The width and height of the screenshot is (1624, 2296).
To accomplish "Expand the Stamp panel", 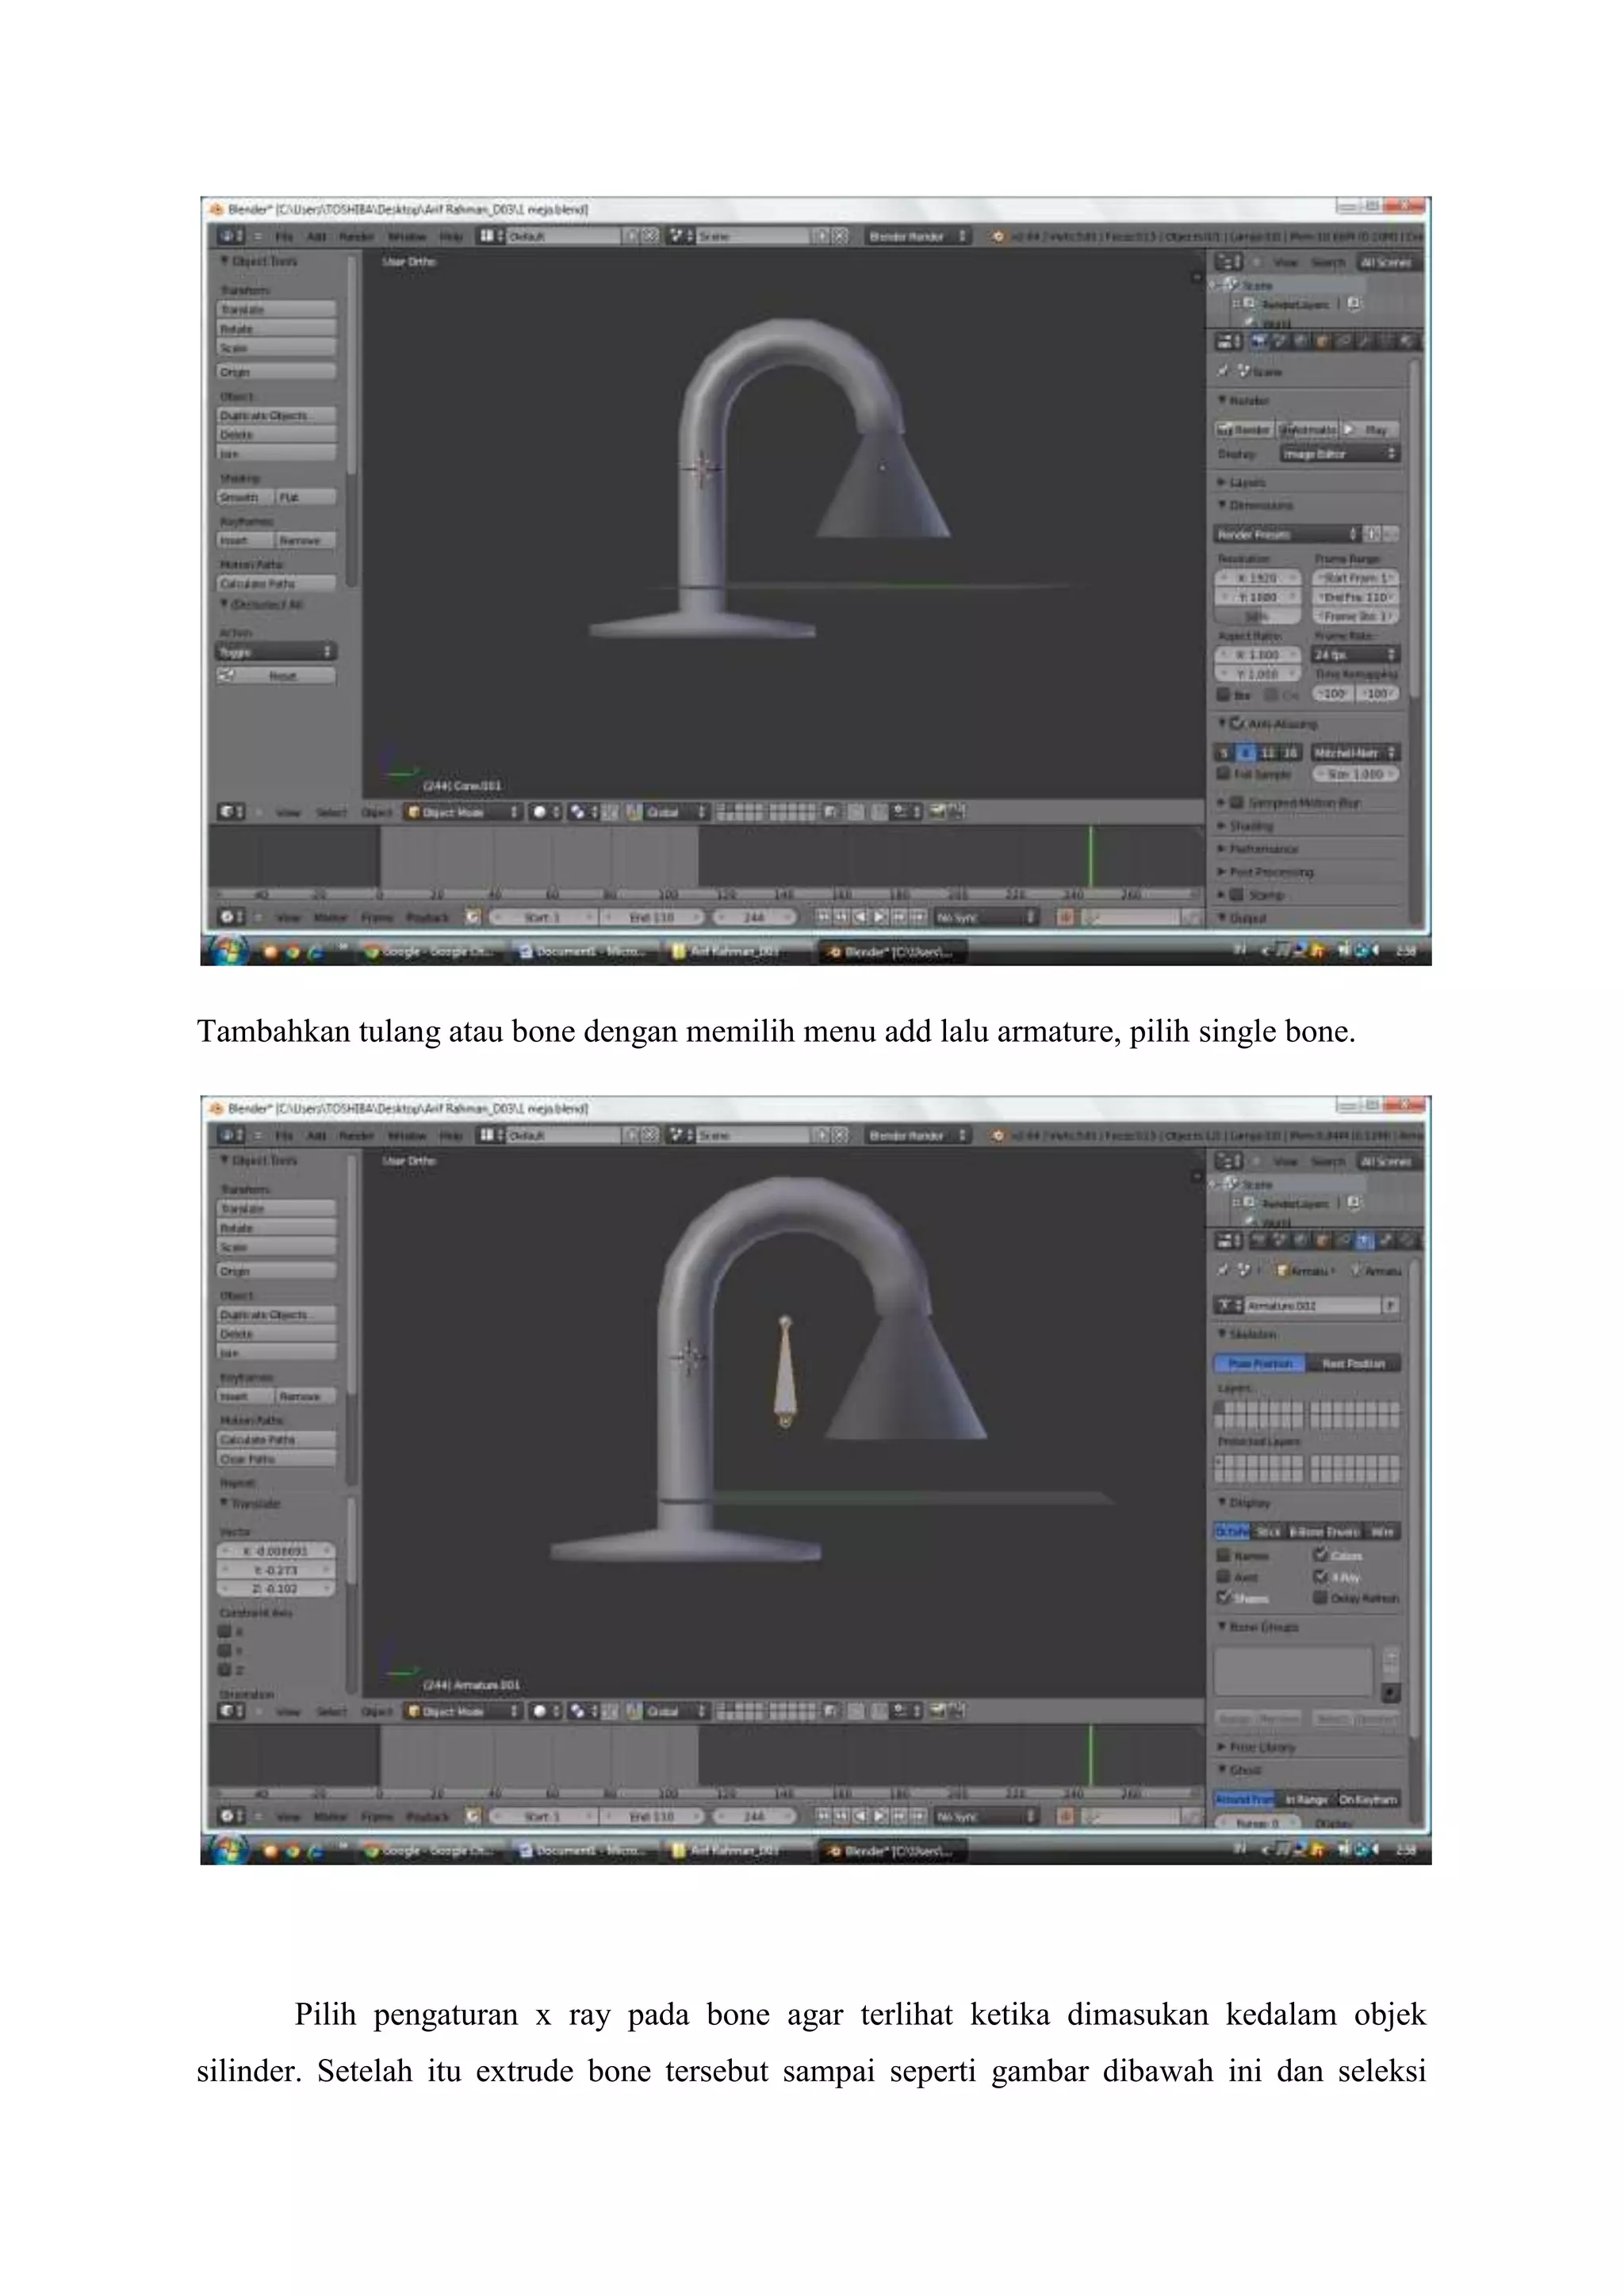I will tap(1221, 894).
